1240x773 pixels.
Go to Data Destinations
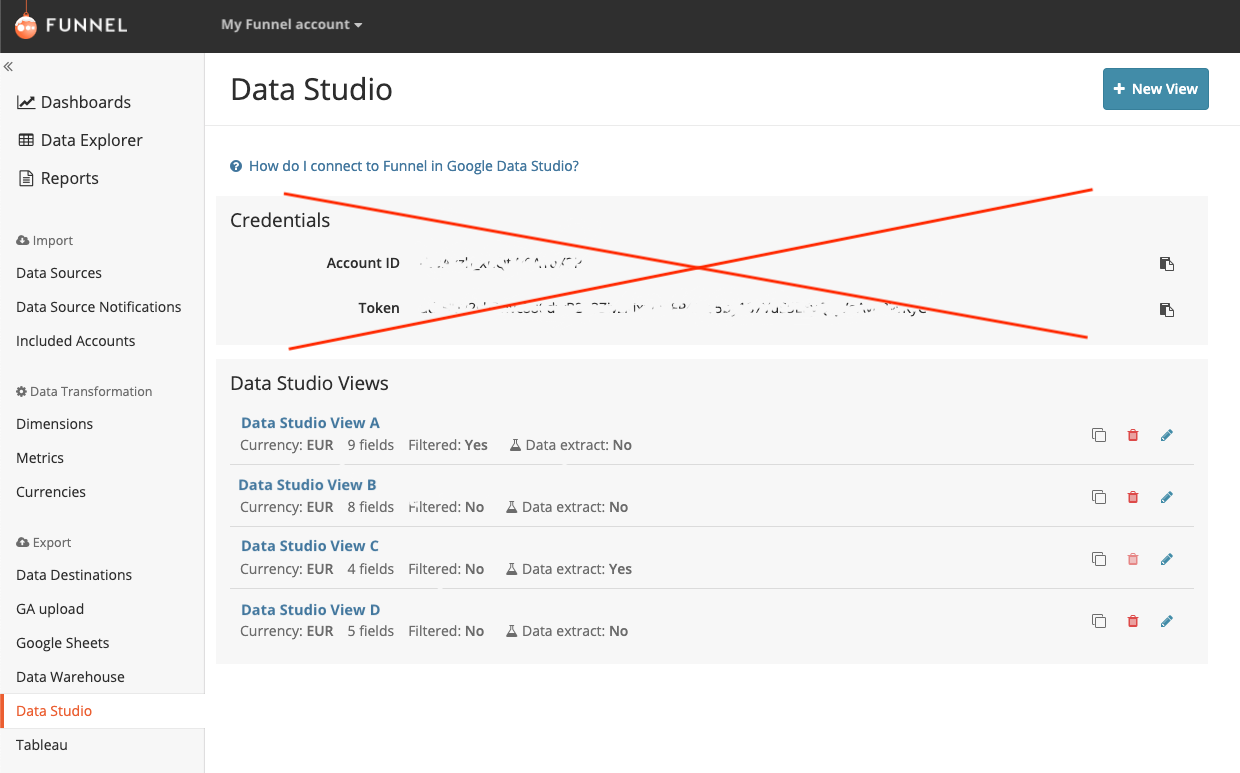(x=74, y=575)
